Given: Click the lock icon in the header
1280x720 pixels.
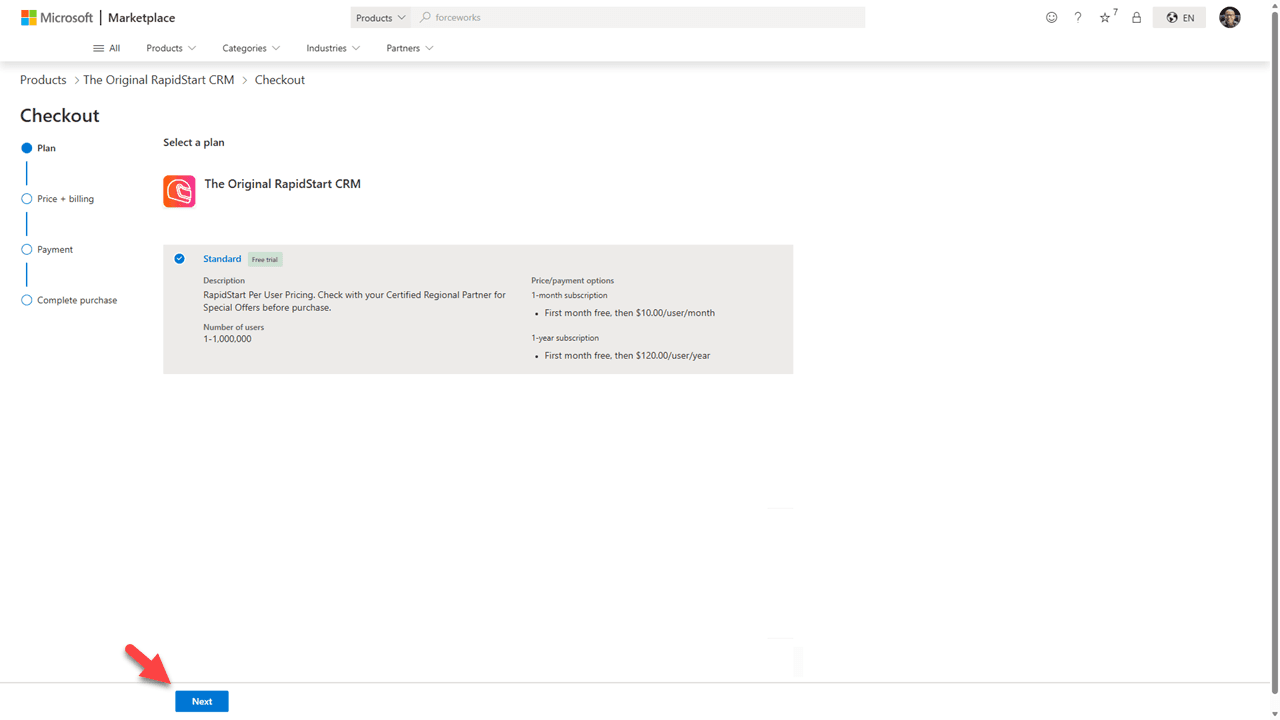Looking at the screenshot, I should [x=1136, y=18].
